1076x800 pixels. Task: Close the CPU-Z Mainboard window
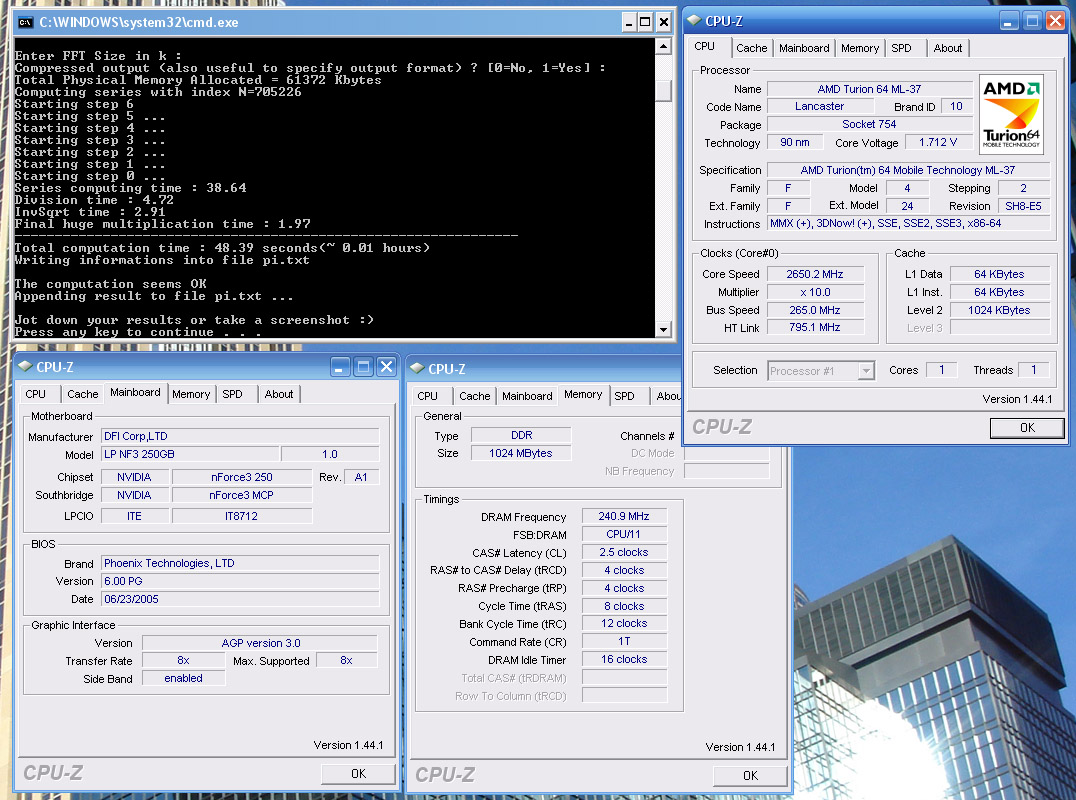(x=386, y=367)
